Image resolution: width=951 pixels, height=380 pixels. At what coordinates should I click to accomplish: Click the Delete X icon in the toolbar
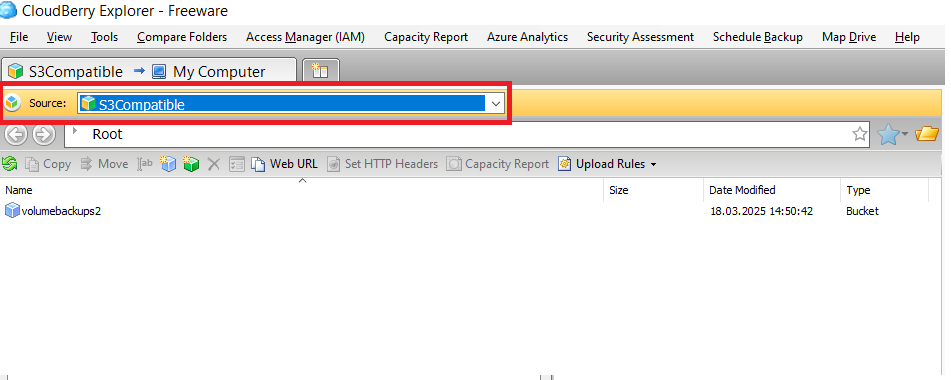213,164
